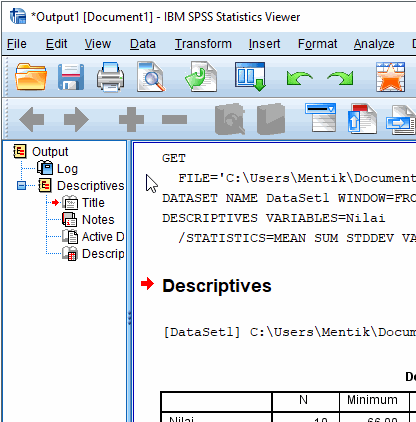Click the /STATISTICS=MEAN SUM line
416x422 pixels.
(x=297, y=238)
